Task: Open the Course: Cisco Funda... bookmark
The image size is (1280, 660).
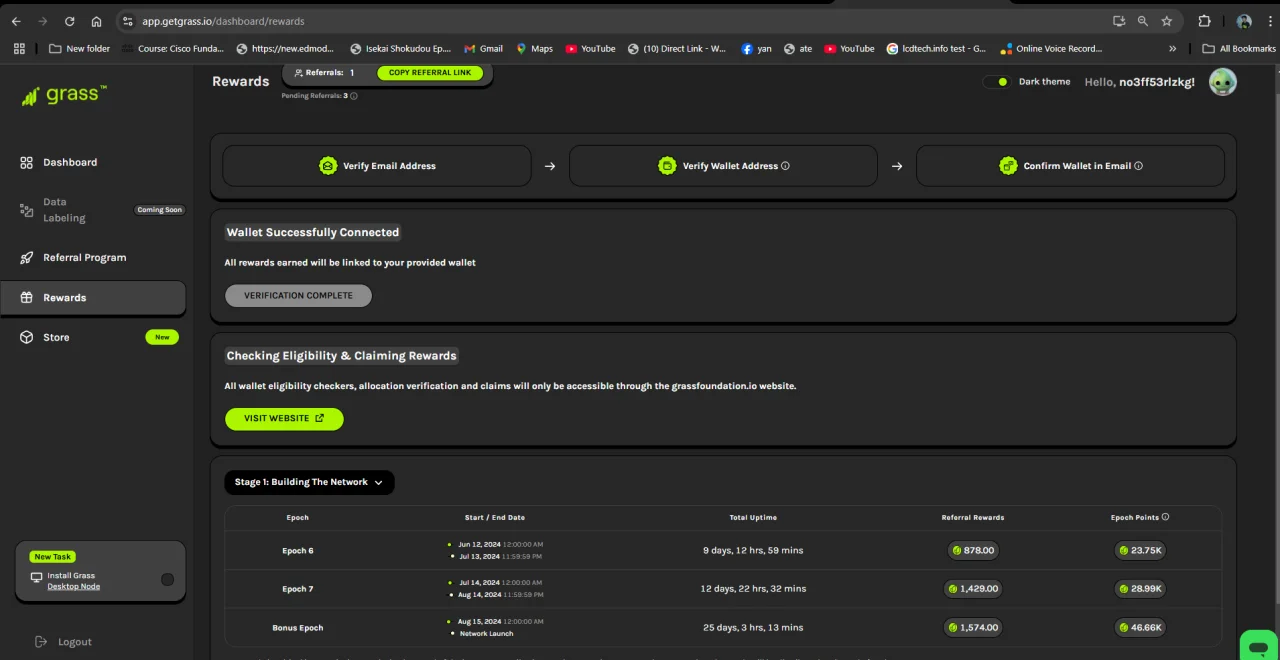Action: [172, 48]
